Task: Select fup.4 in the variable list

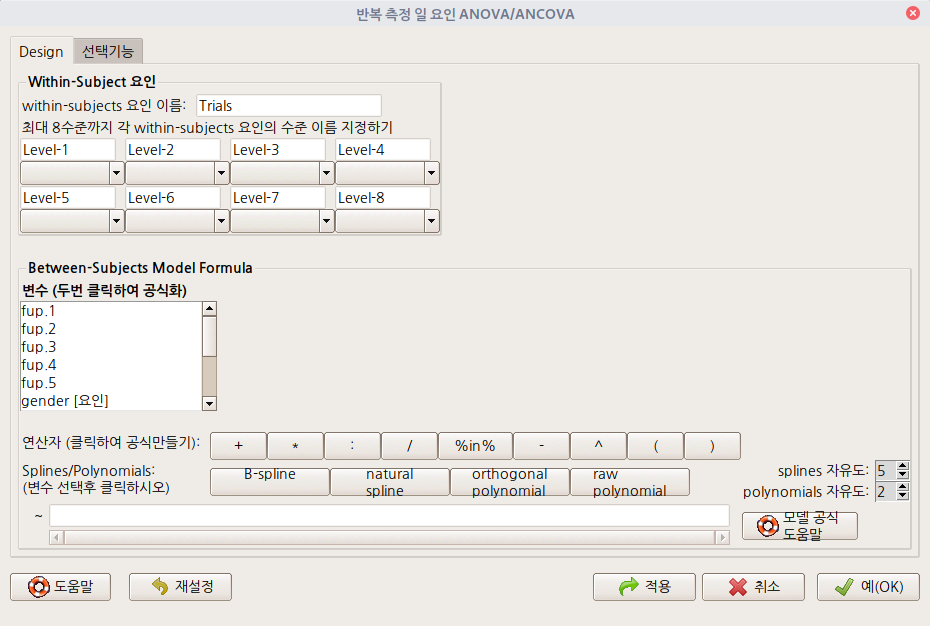Action: tap(111, 365)
